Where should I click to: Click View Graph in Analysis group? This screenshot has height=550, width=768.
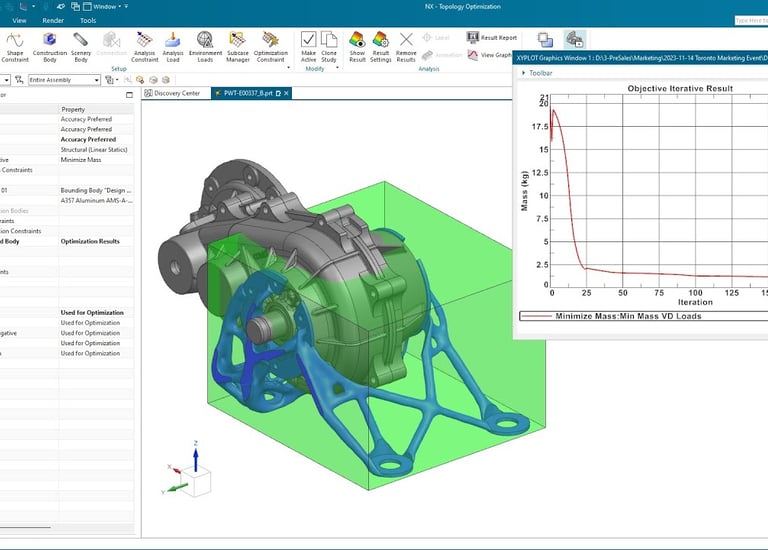489,55
